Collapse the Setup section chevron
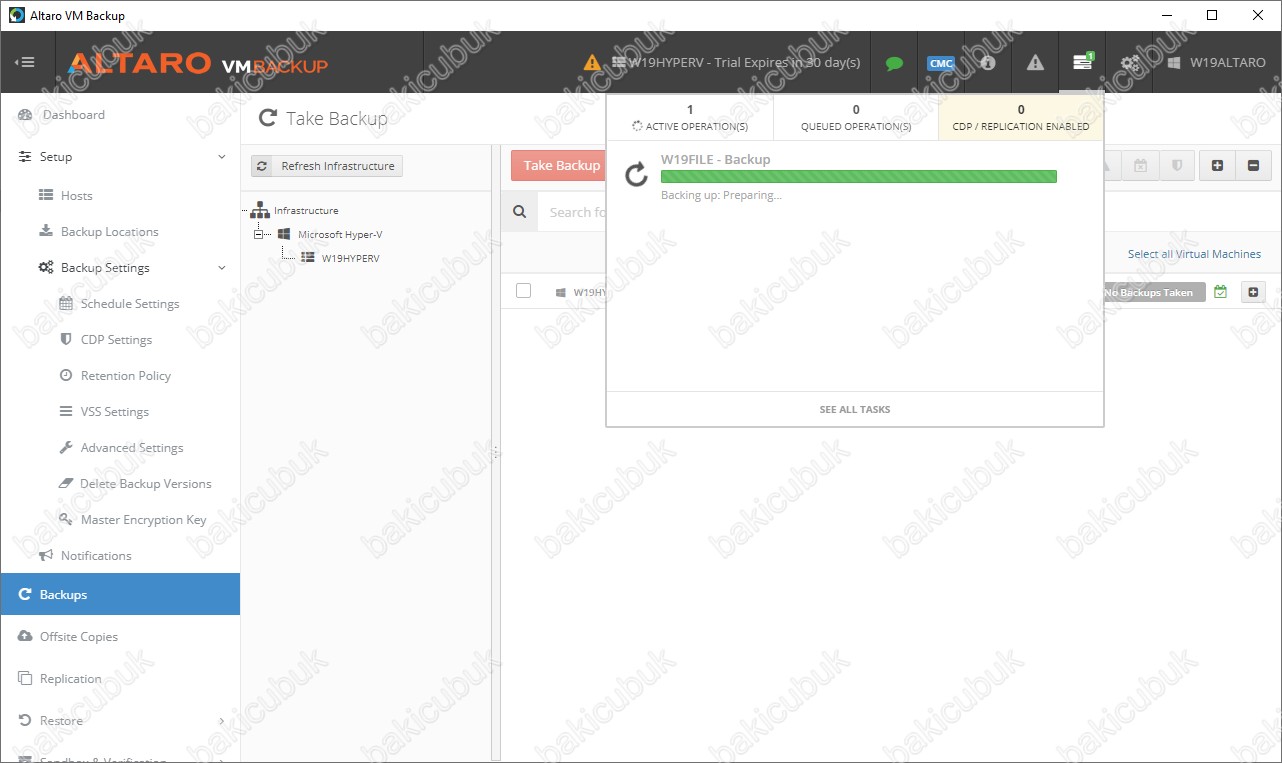The width and height of the screenshot is (1282, 763). 222,157
